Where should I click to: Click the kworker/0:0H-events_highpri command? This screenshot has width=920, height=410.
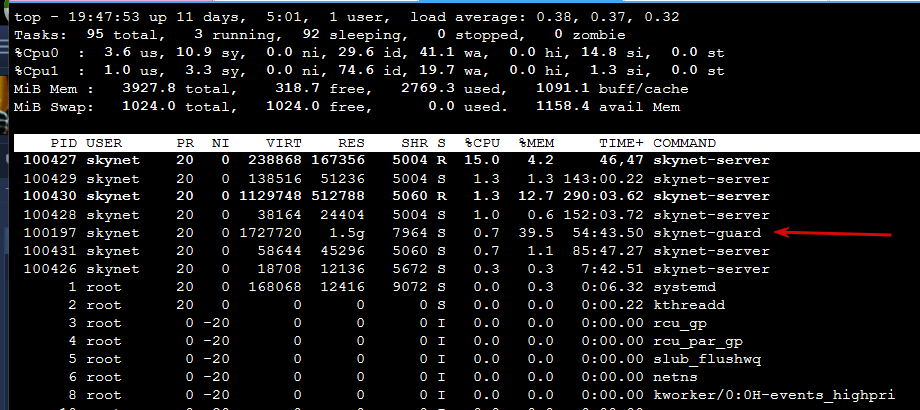click(x=774, y=395)
